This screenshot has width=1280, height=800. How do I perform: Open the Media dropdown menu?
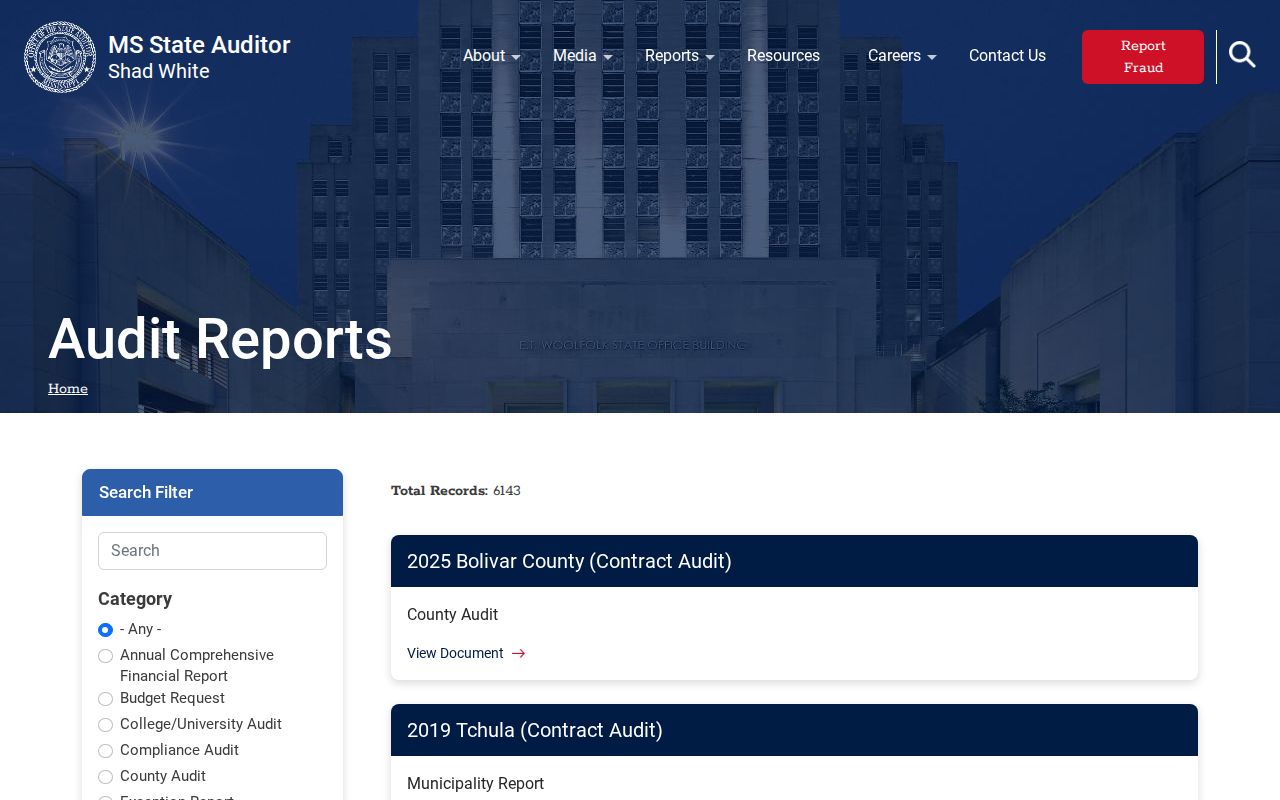pyautogui.click(x=582, y=56)
